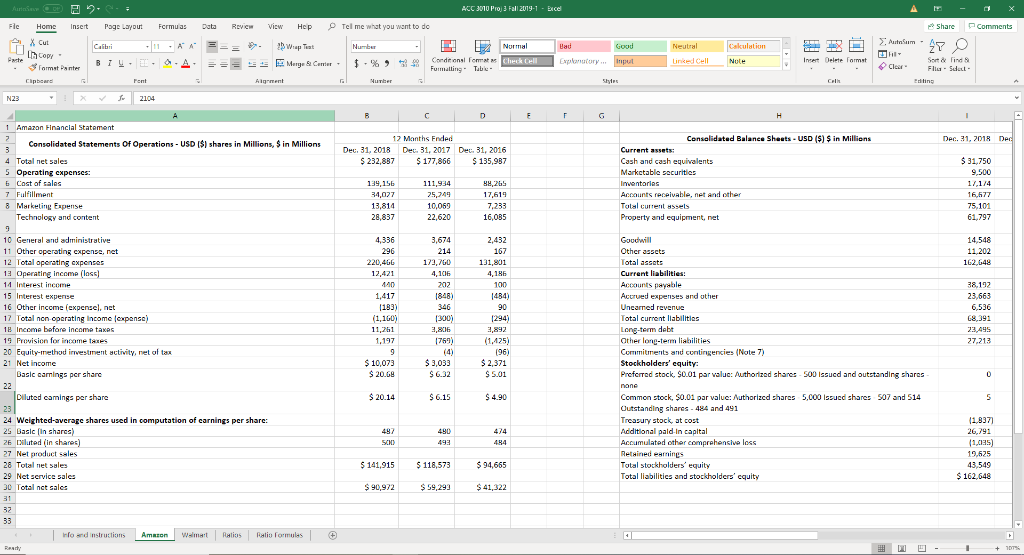Viewport: 1024px width, 555px height.
Task: Decrease indent in Alignment group
Action: pos(252,64)
